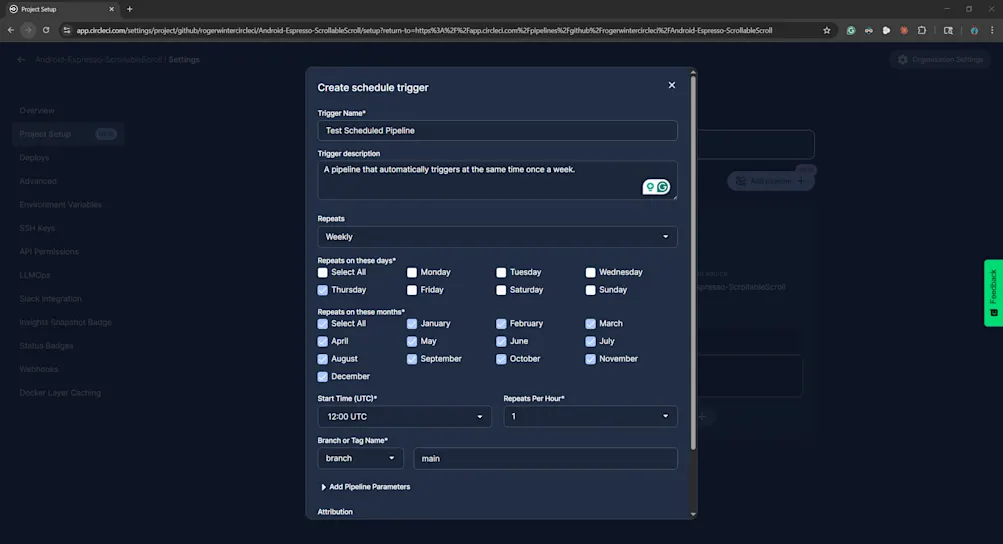This screenshot has width=1003, height=544.
Task: Close the Project Setup browser tab
Action: click(x=111, y=9)
